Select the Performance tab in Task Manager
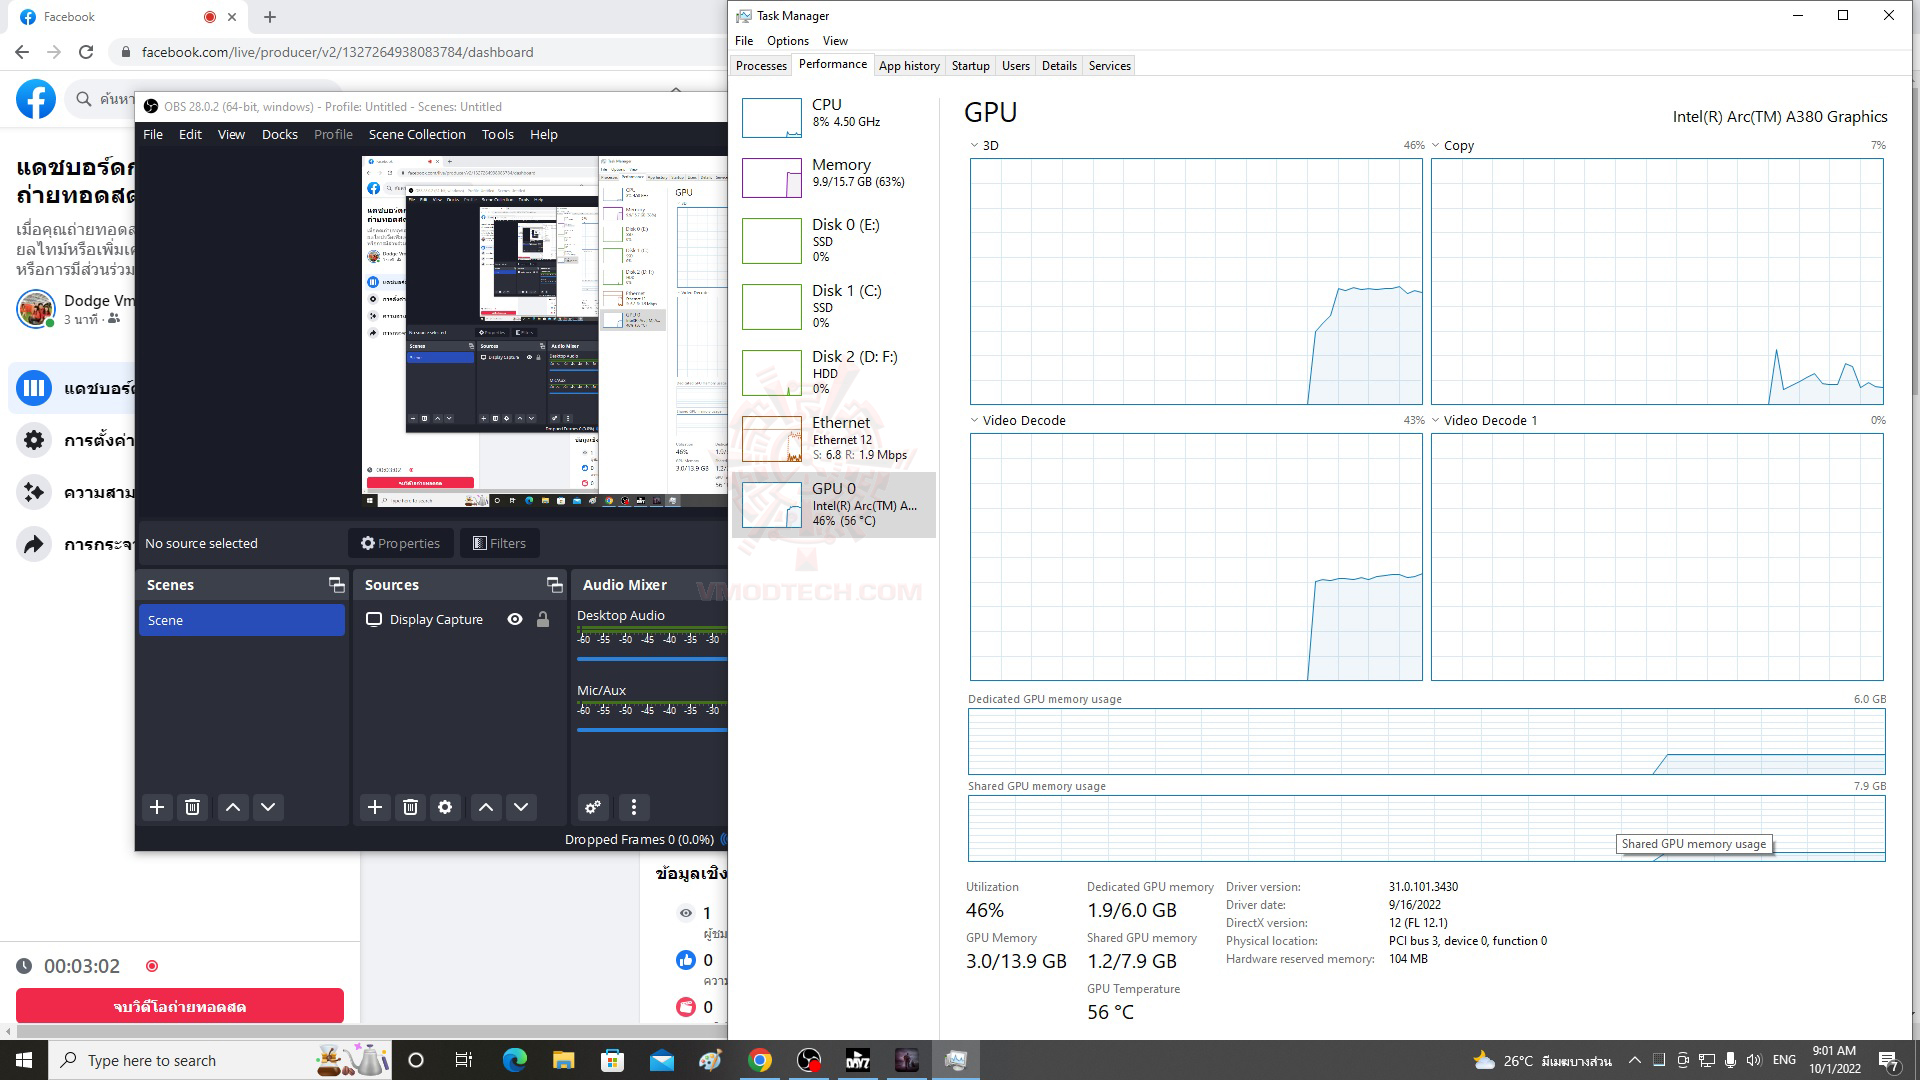 [x=832, y=65]
